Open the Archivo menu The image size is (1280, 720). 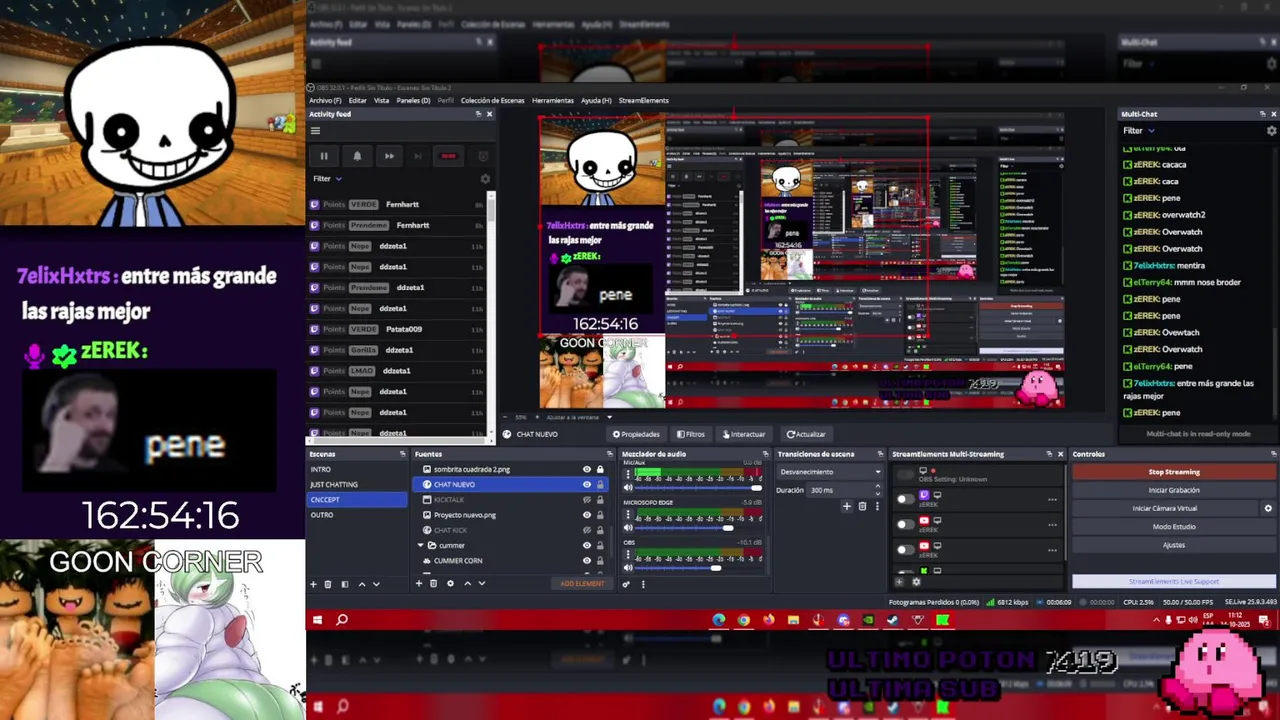click(x=325, y=100)
